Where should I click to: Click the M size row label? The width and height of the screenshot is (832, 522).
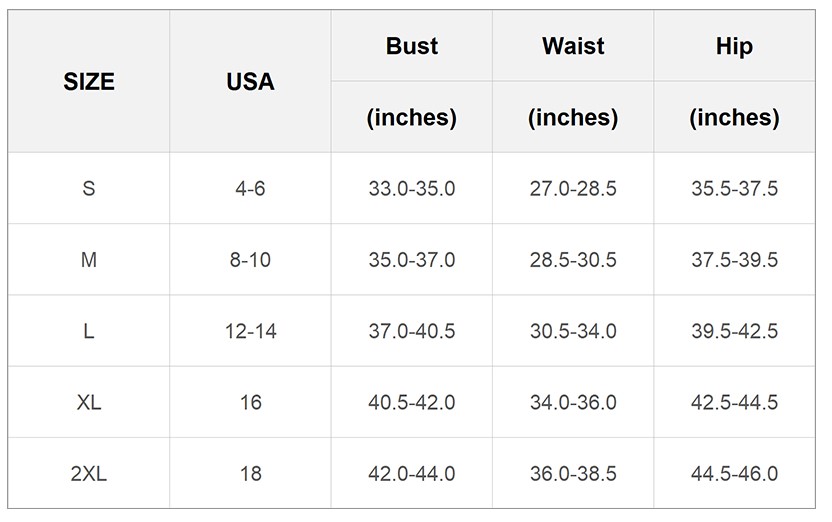pos(89,260)
